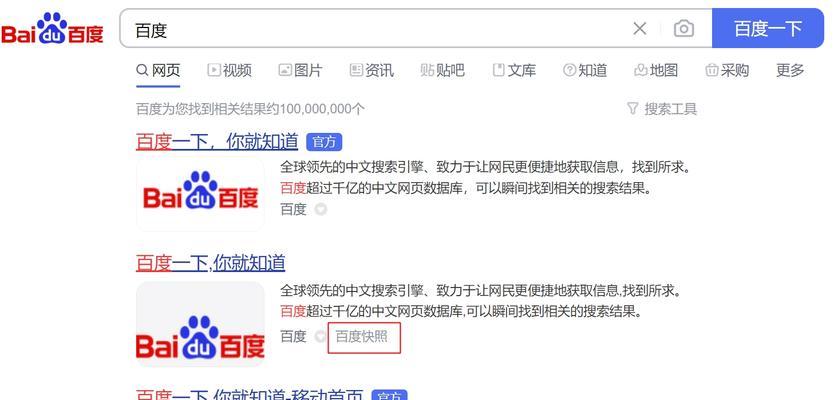The height and width of the screenshot is (400, 838).
Task: Click the verification icon beside second result's 百度
Action: tap(320, 336)
